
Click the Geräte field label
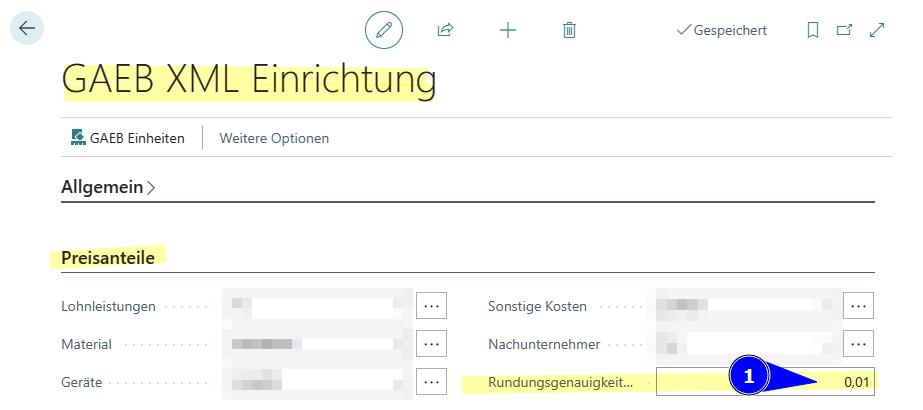click(x=82, y=383)
